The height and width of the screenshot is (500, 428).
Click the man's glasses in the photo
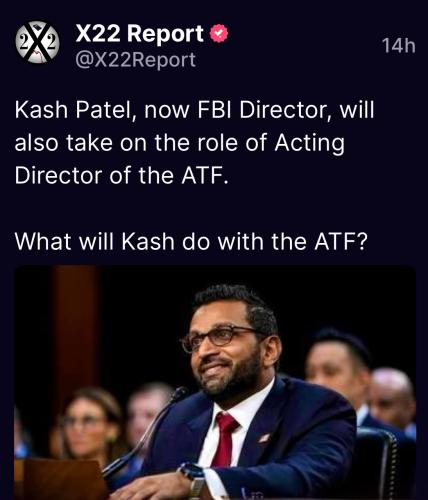coord(220,338)
